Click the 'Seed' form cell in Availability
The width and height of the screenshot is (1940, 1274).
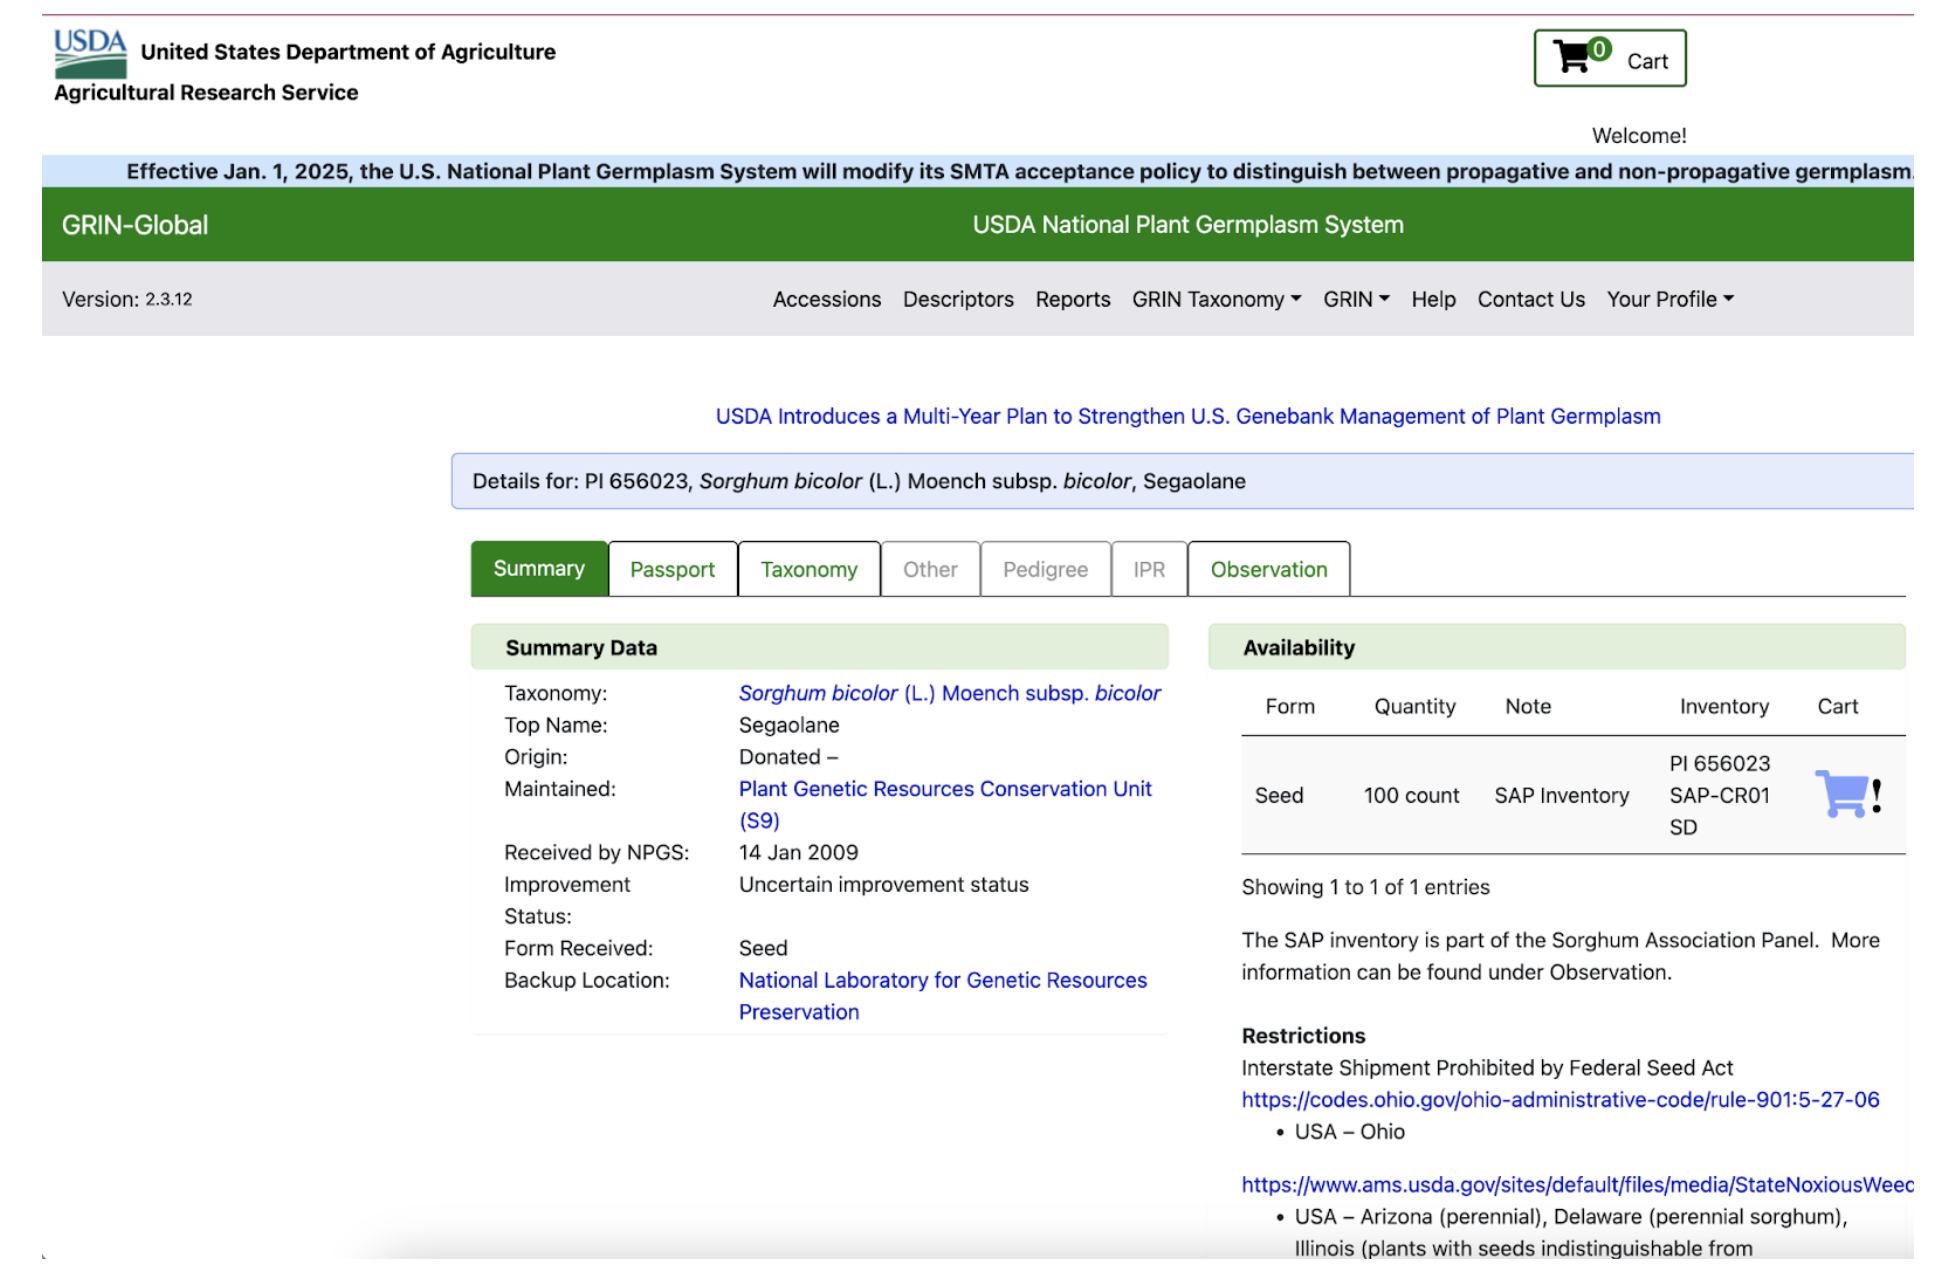1278,795
